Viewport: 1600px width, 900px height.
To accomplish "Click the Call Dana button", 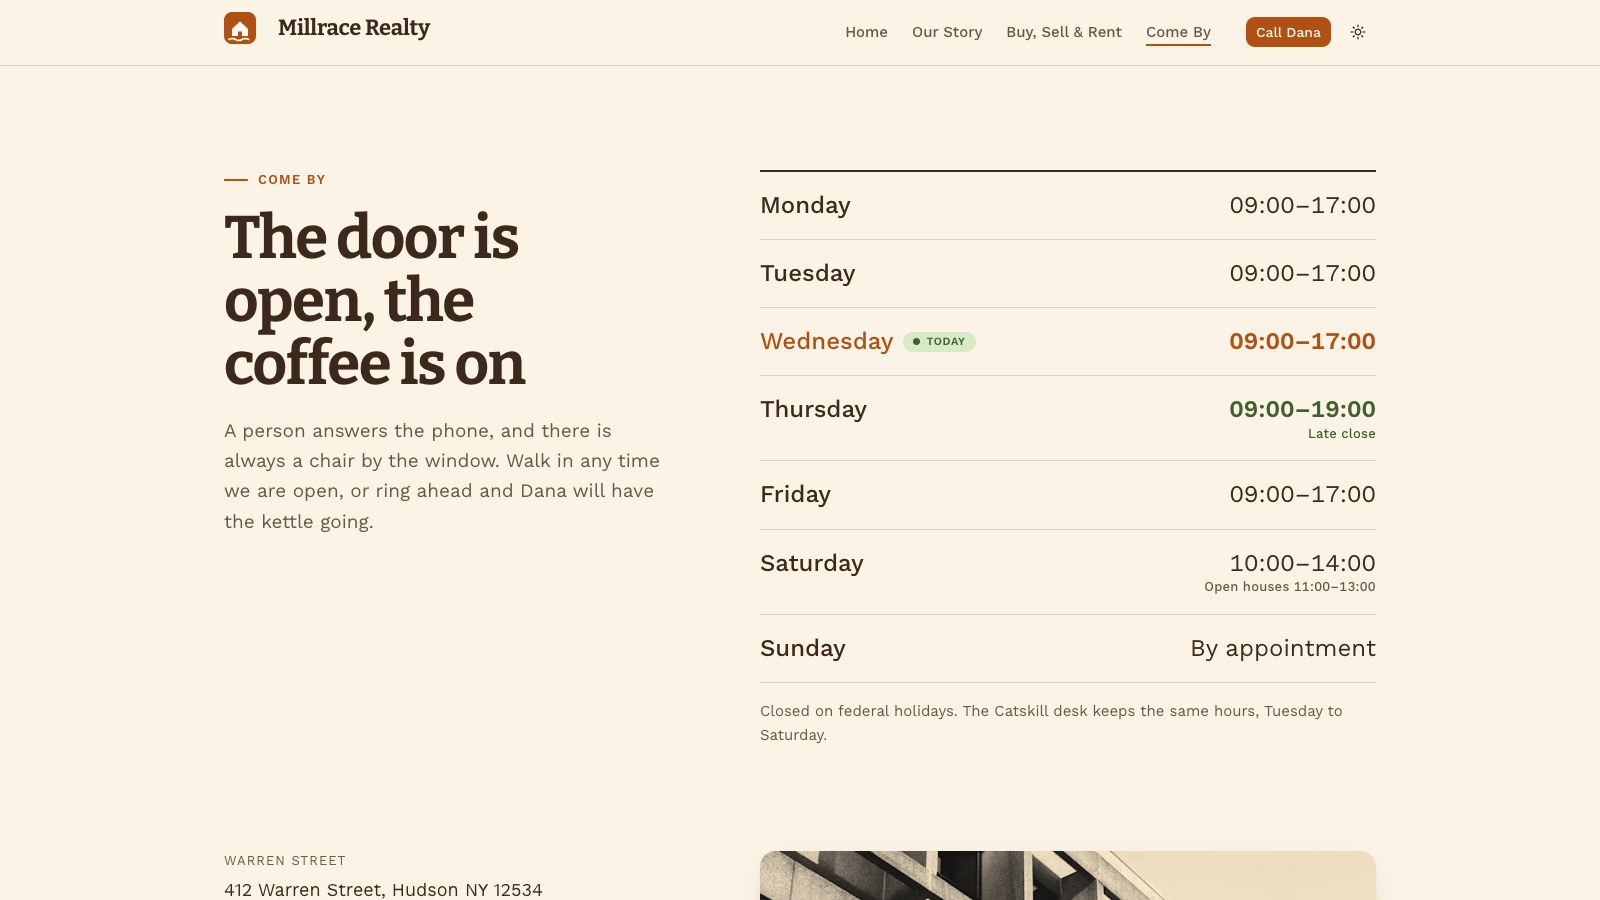I will click(x=1288, y=32).
